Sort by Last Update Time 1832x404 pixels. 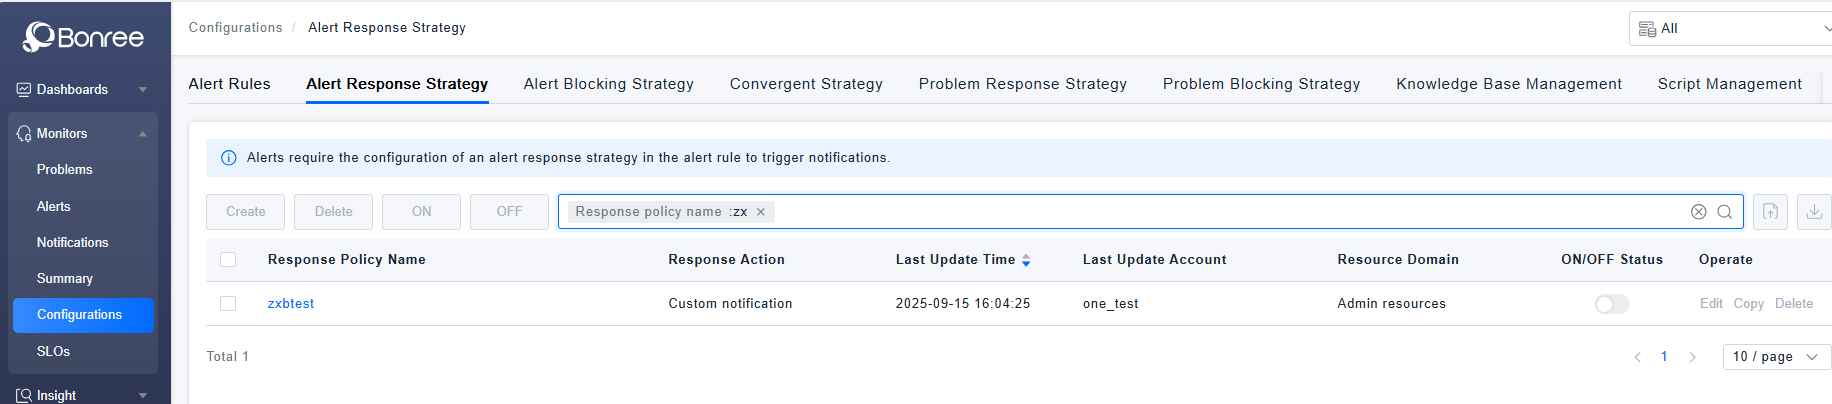click(1026, 260)
